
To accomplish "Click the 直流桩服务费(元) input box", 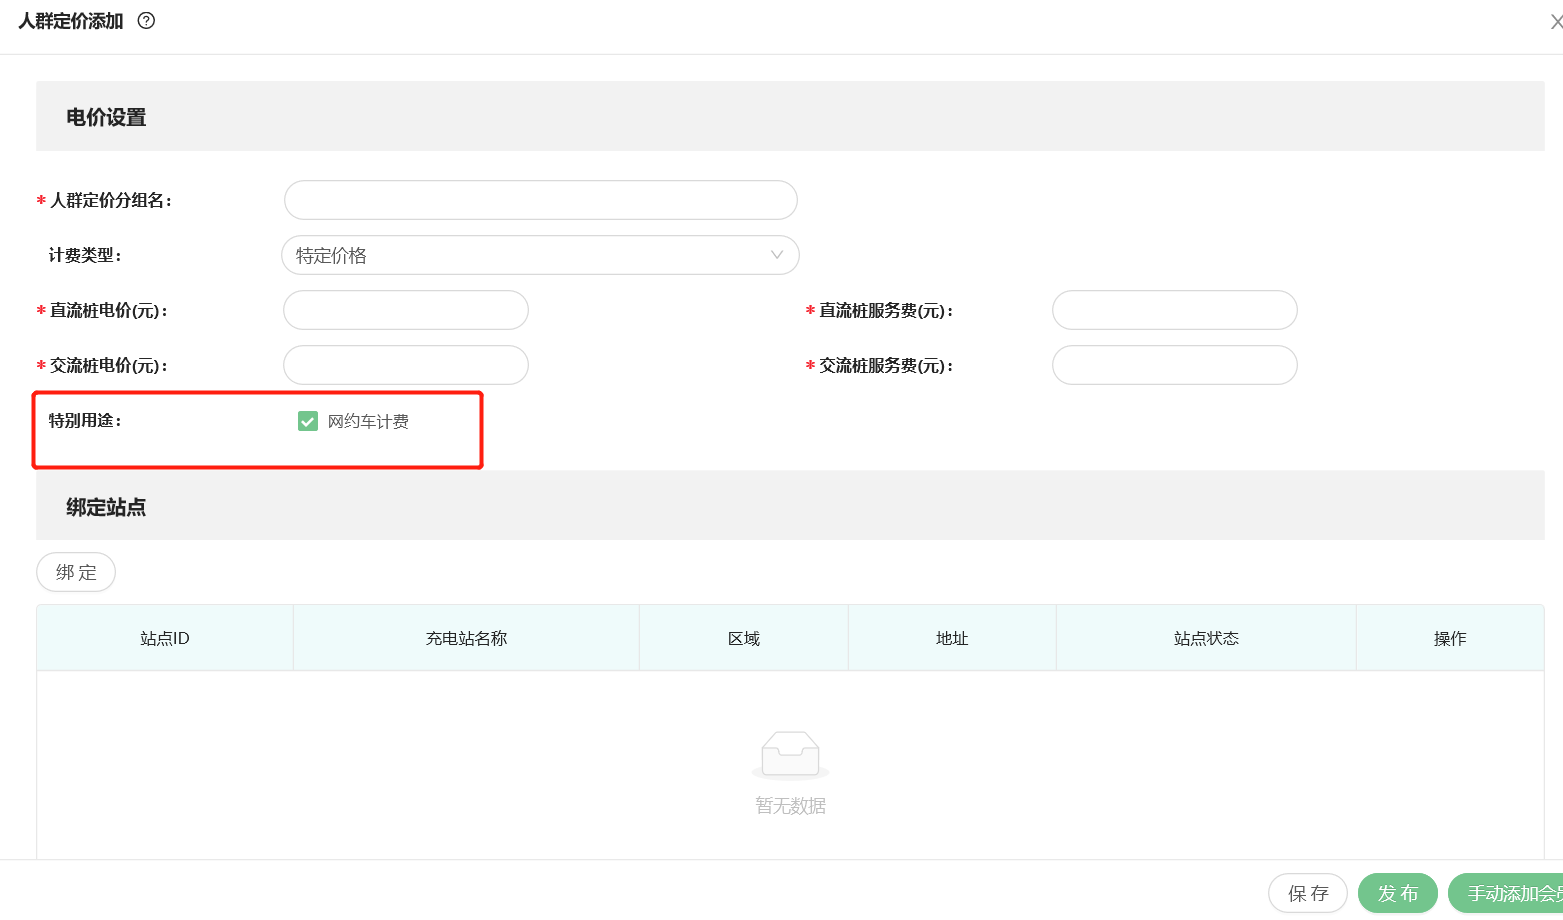I will coord(1174,310).
